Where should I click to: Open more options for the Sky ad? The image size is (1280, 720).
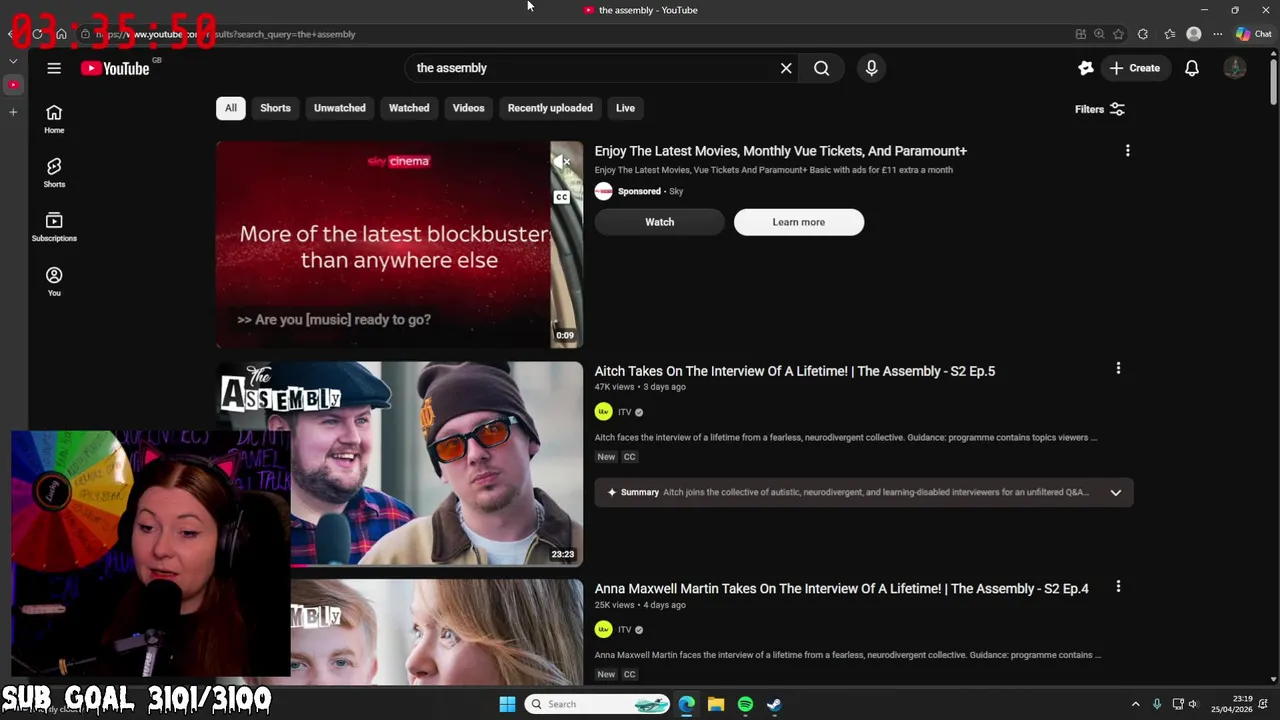(x=1127, y=151)
